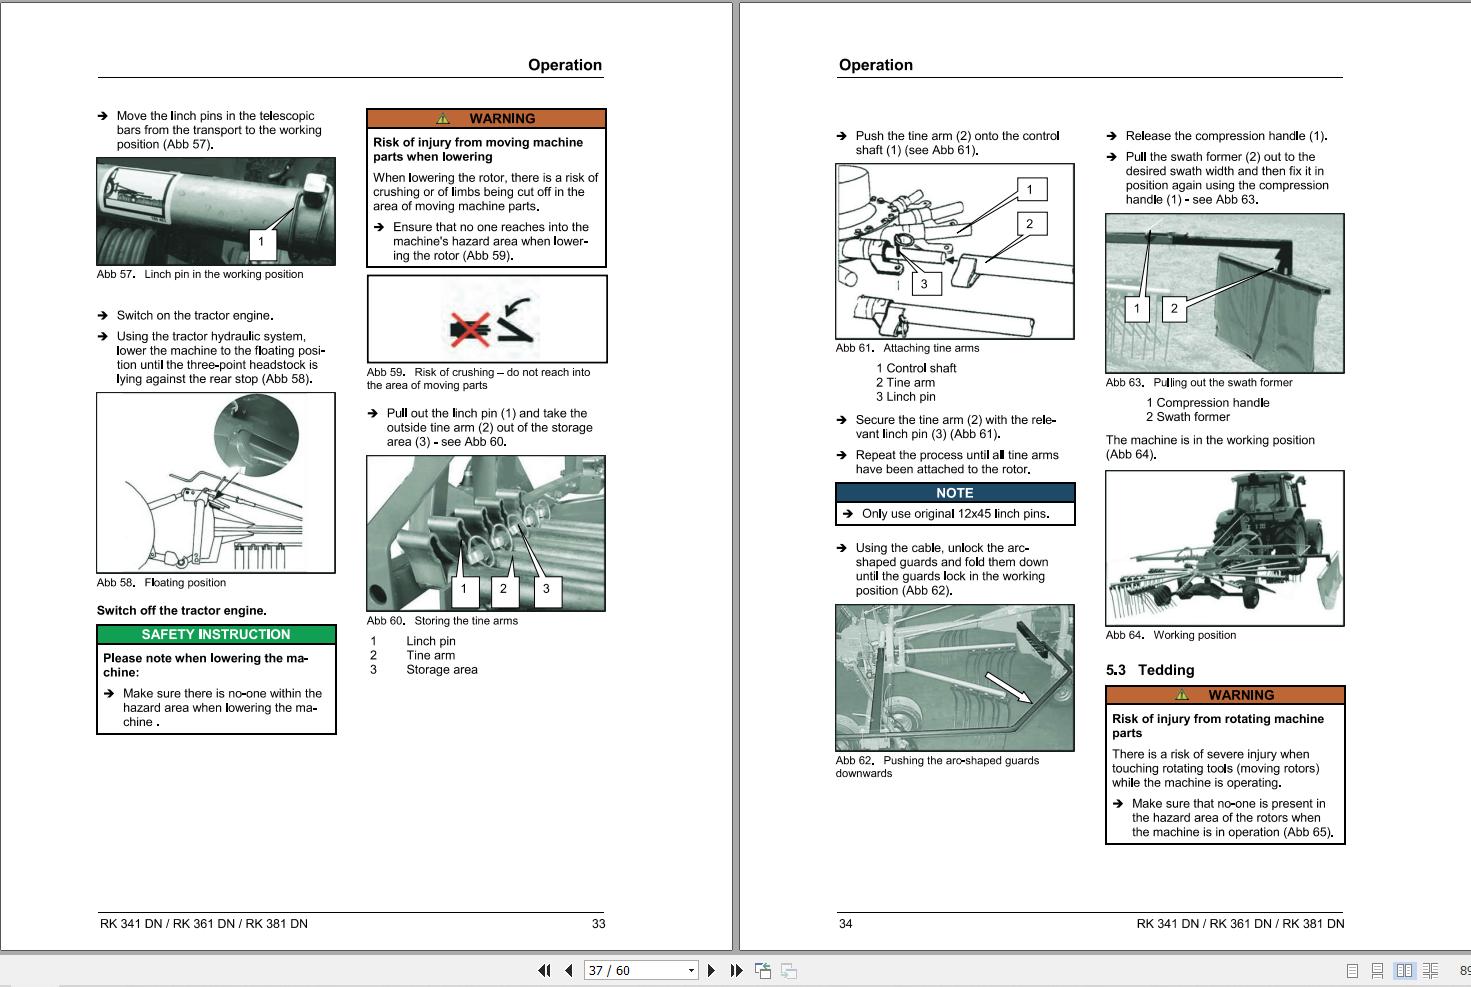Image resolution: width=1471 pixels, height=987 pixels.
Task: Click the Operation header on page 33
Action: coord(564,64)
